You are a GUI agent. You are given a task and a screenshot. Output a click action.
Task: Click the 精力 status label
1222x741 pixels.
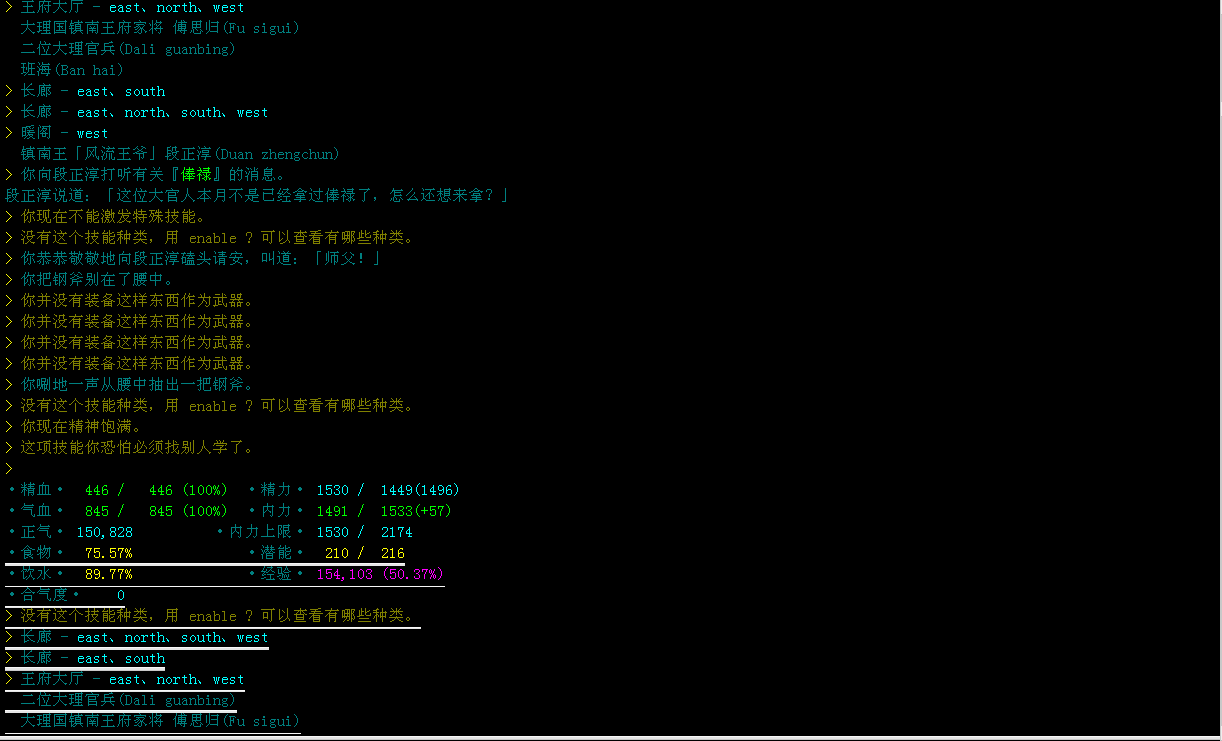tap(276, 490)
